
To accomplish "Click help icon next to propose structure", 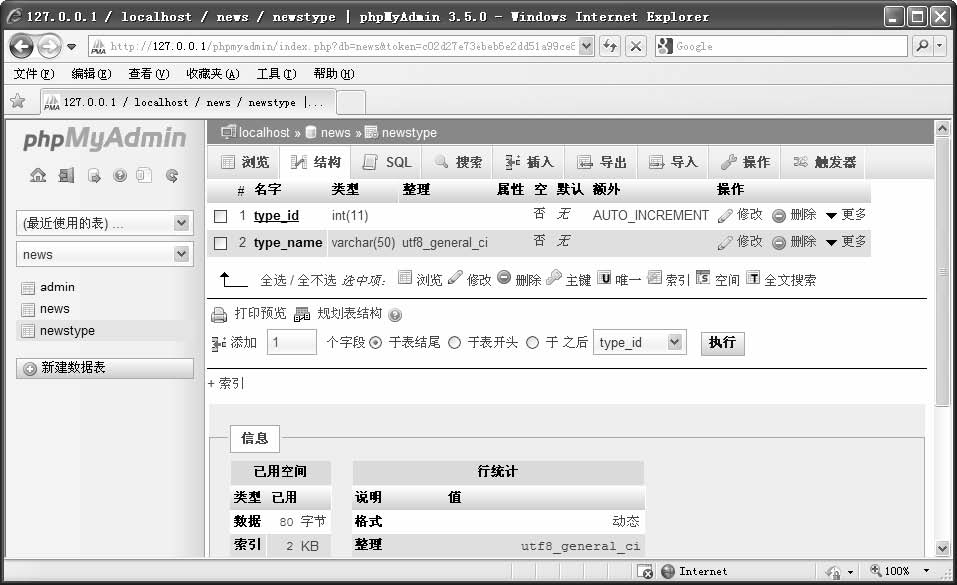I will tap(395, 315).
